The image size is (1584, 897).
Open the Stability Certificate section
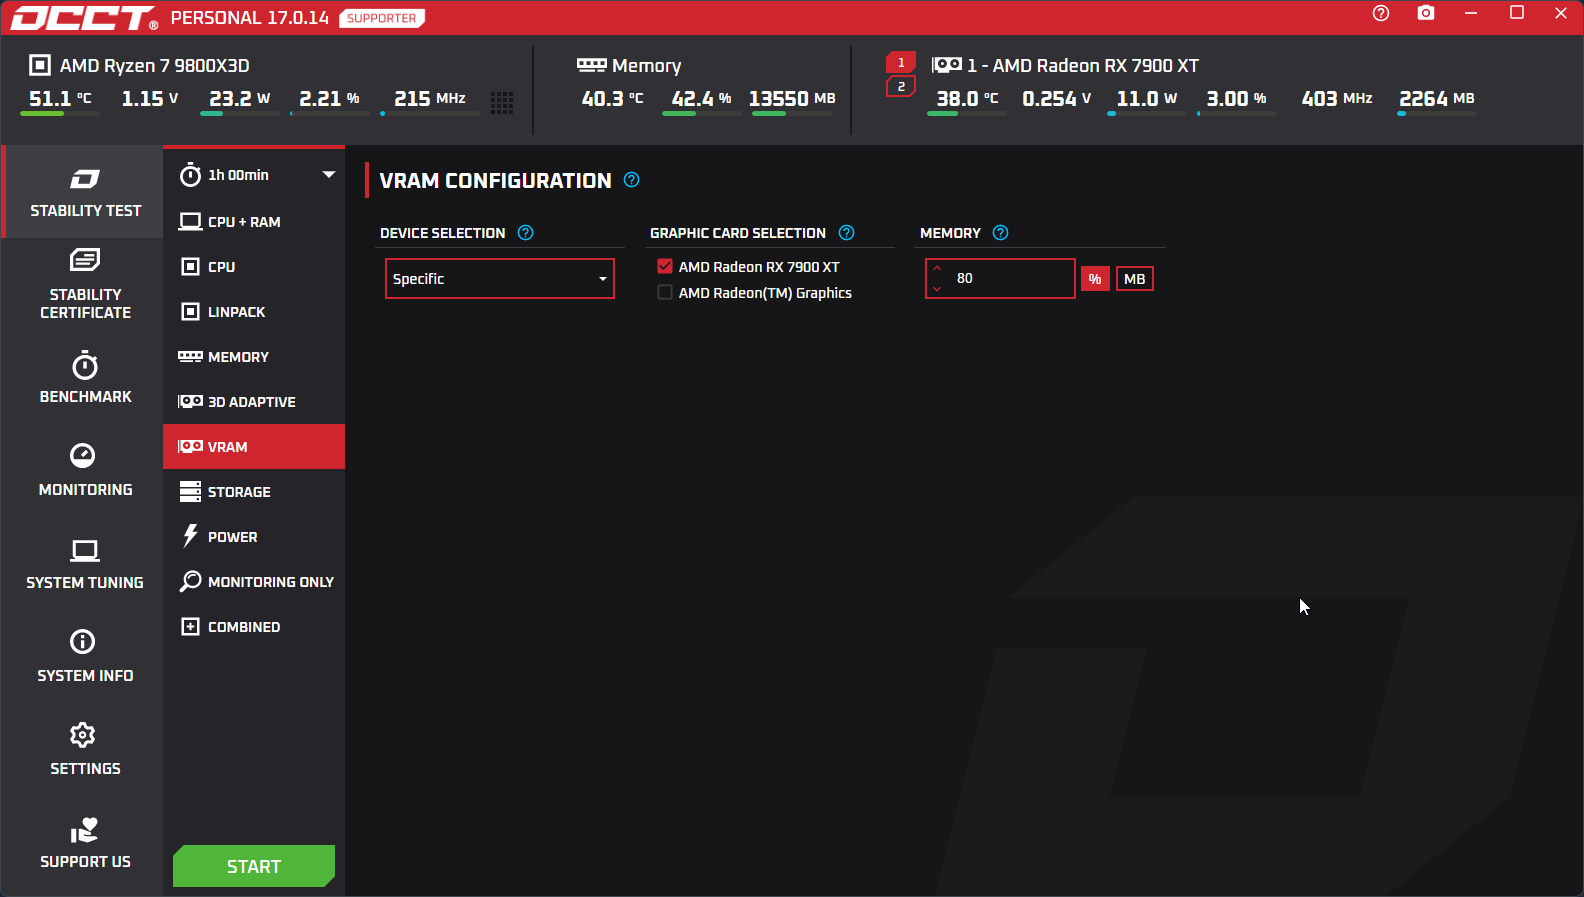(x=85, y=285)
